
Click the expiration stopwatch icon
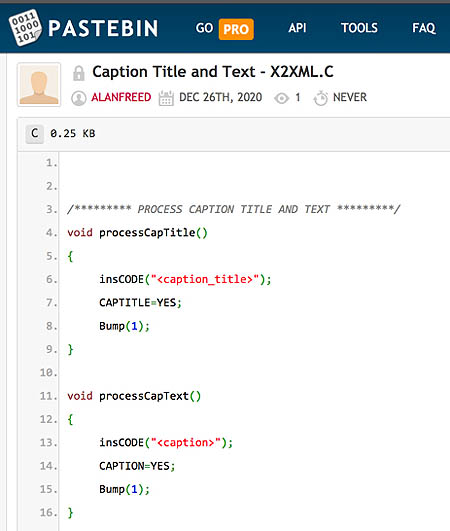tap(320, 98)
